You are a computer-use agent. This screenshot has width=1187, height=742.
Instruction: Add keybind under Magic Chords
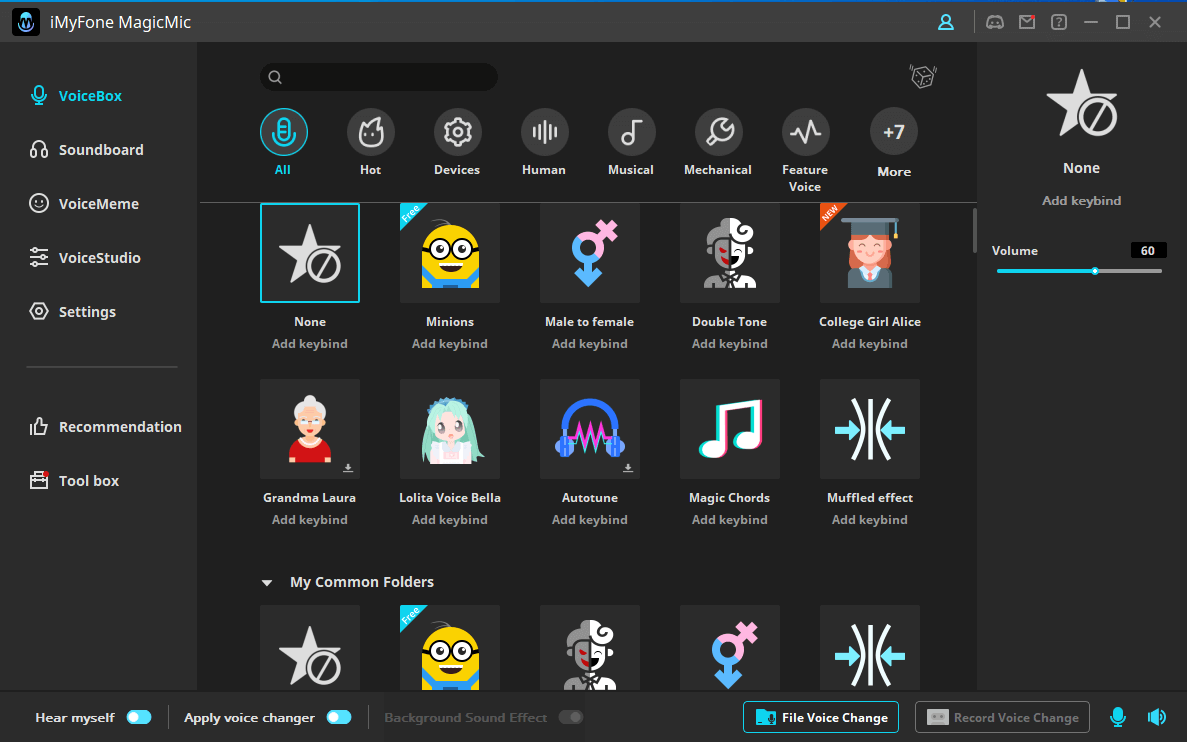click(730, 519)
